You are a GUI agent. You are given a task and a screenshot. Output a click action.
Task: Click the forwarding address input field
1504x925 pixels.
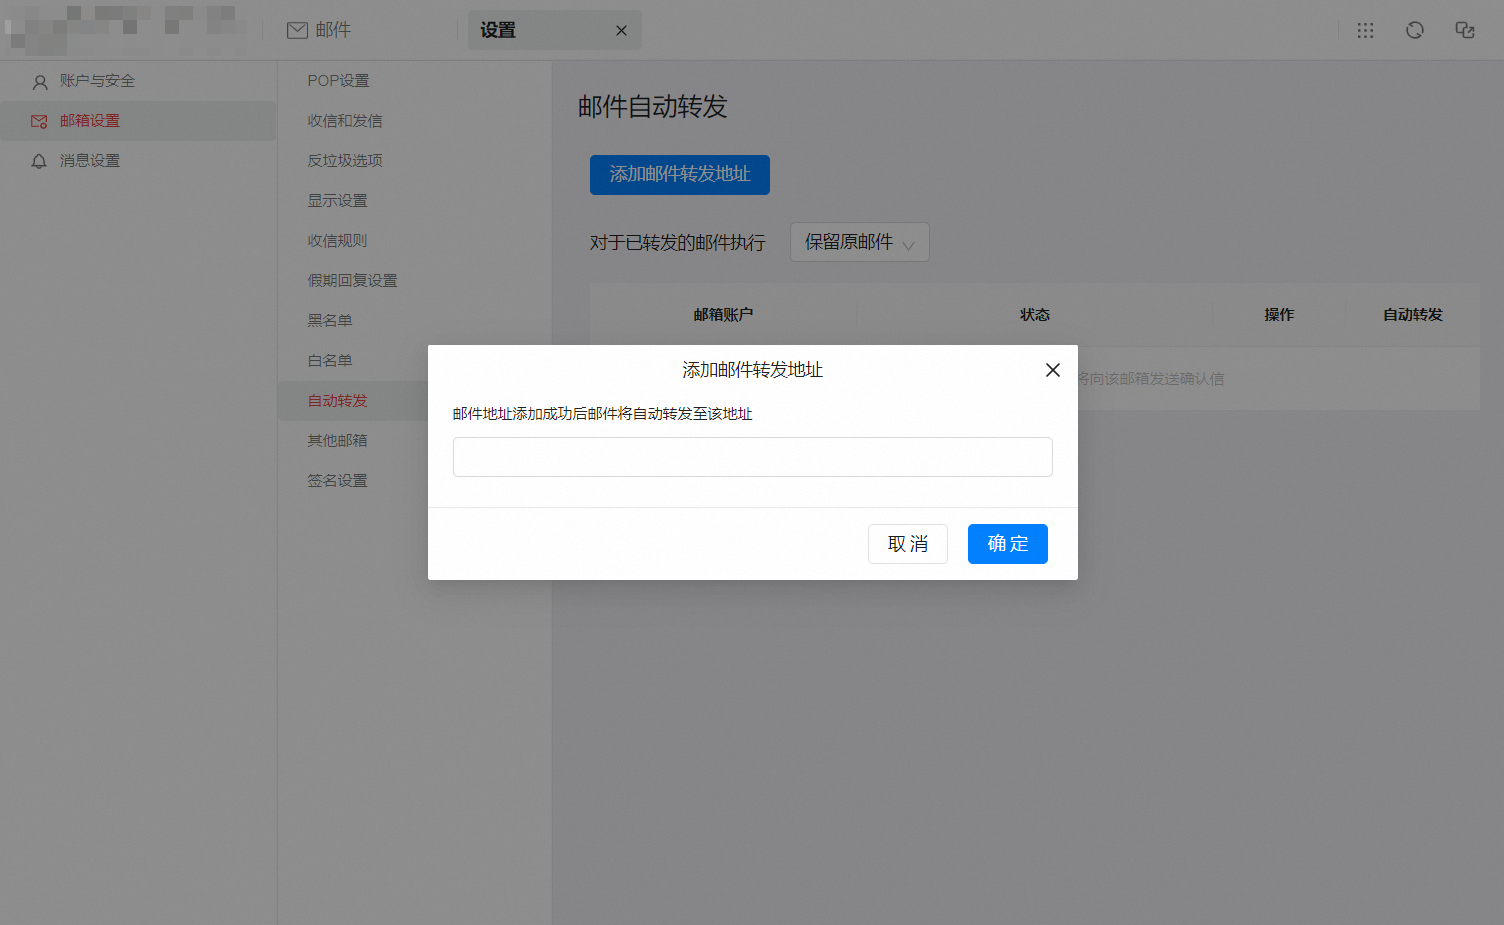[753, 457]
